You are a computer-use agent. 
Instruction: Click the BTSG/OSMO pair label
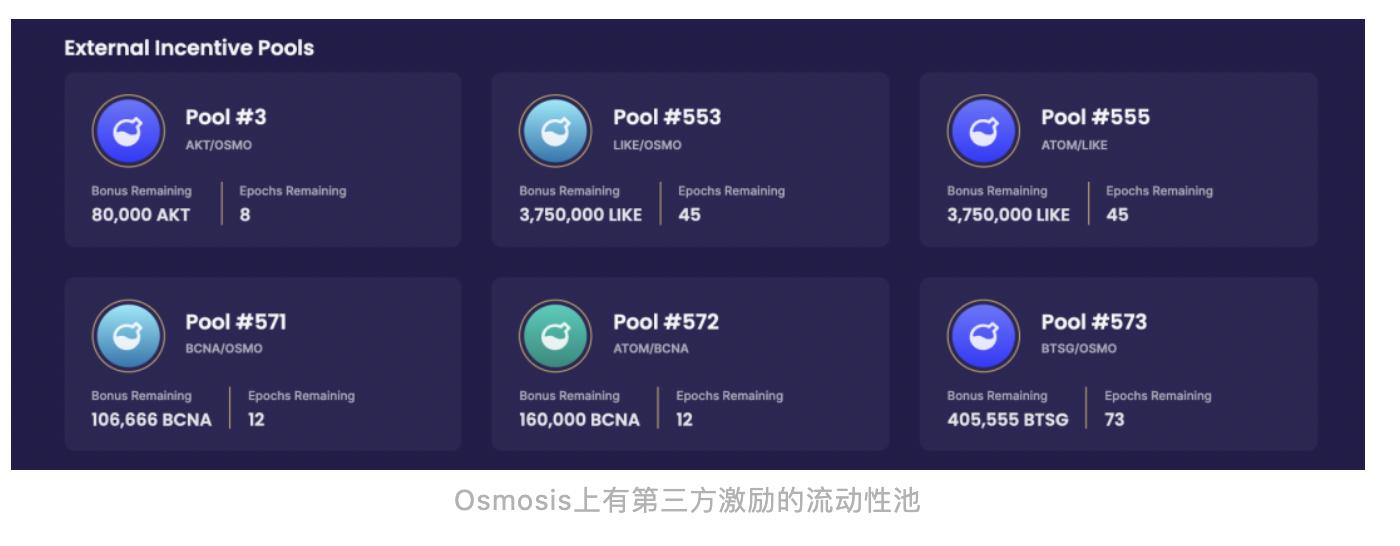[x=1078, y=349]
